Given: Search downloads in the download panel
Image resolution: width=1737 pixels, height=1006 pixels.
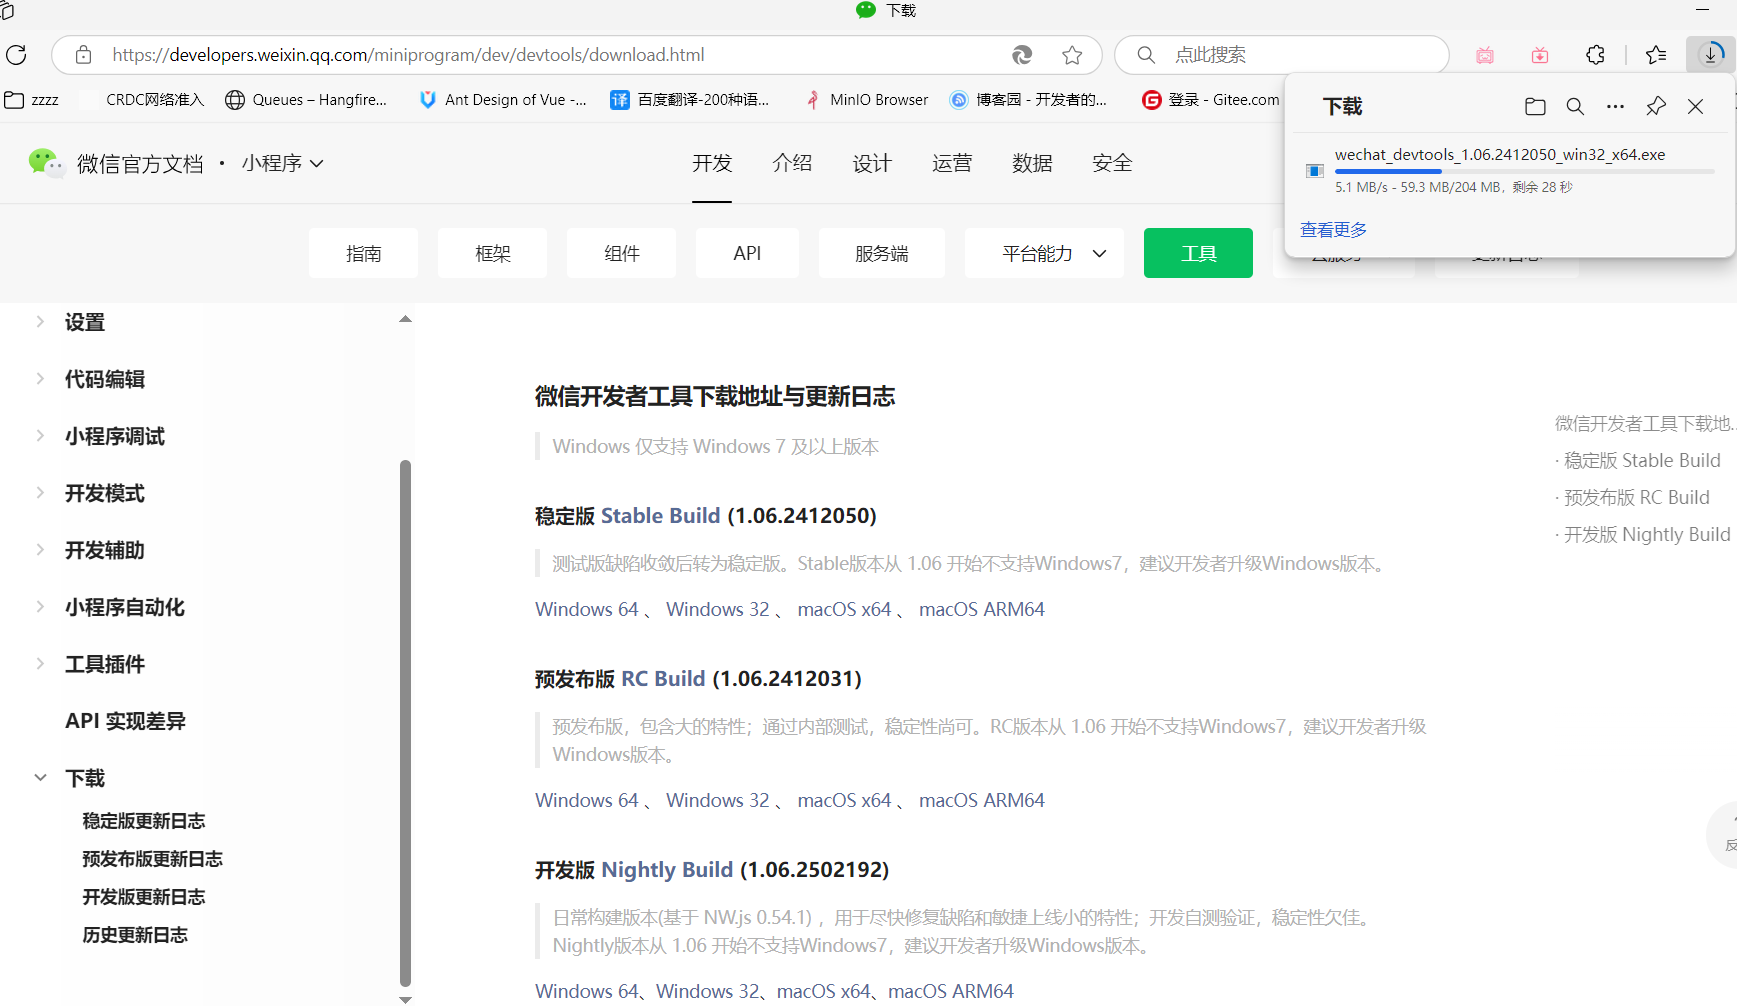Looking at the screenshot, I should [x=1575, y=106].
